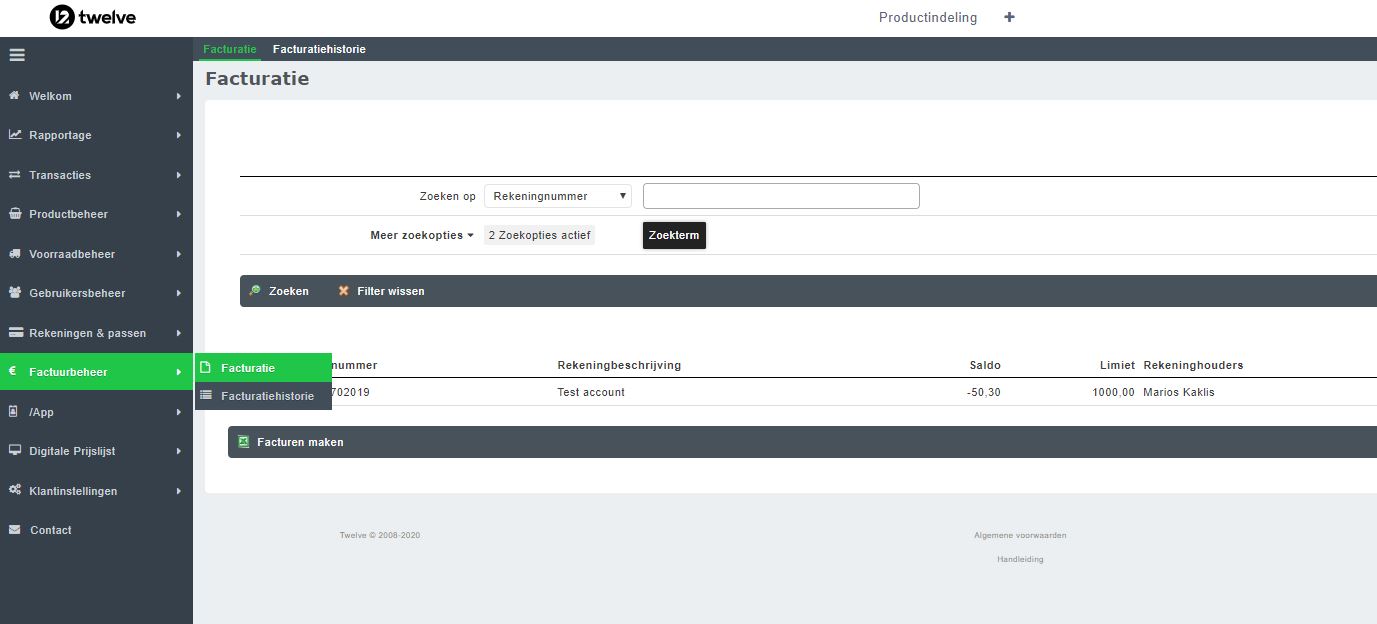
Task: Open the Rekeningen & passen menu
Action: point(96,333)
